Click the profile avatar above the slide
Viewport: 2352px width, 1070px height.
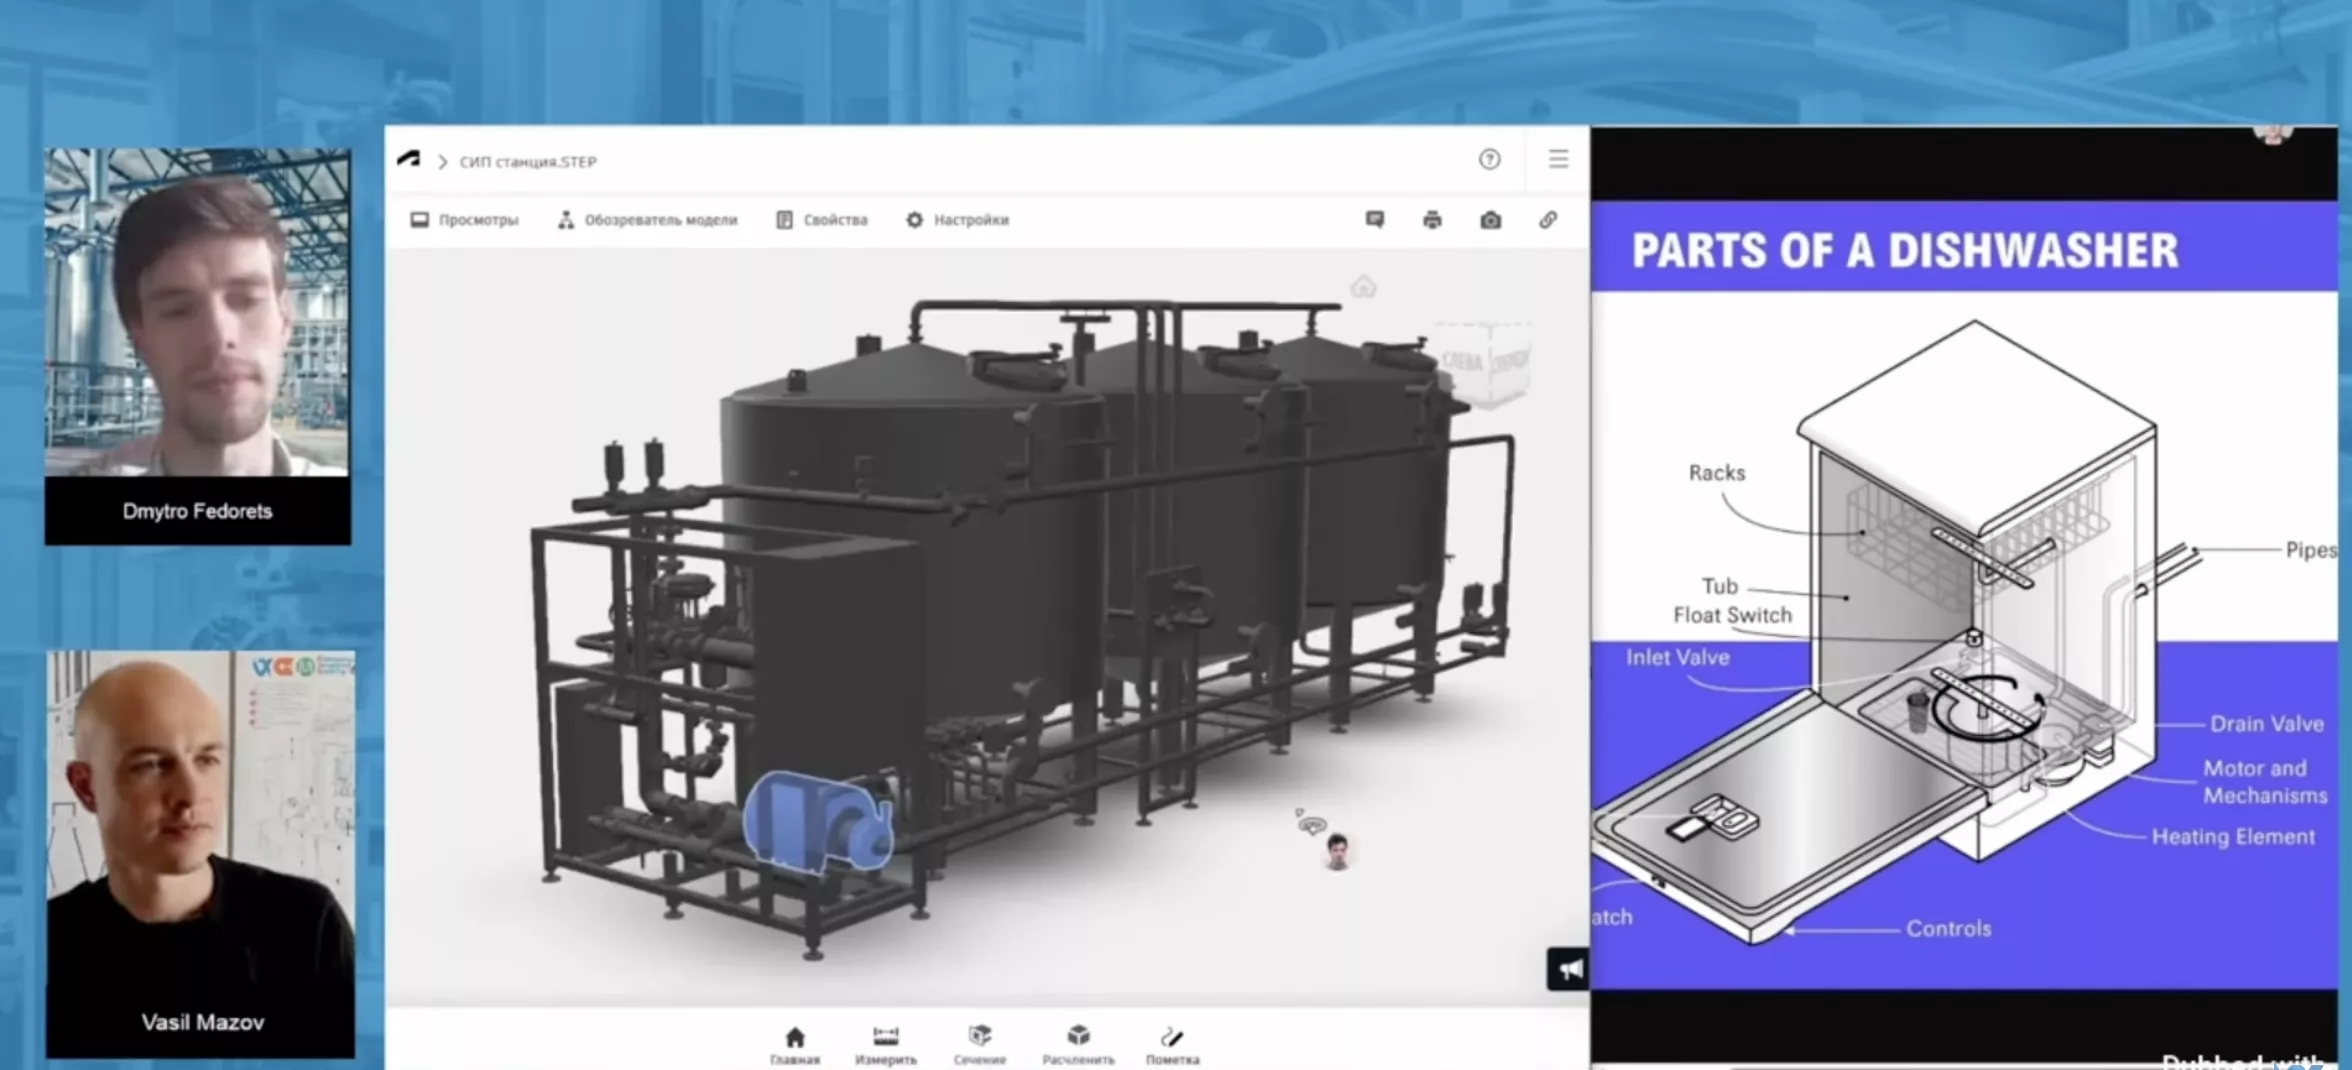(2272, 136)
